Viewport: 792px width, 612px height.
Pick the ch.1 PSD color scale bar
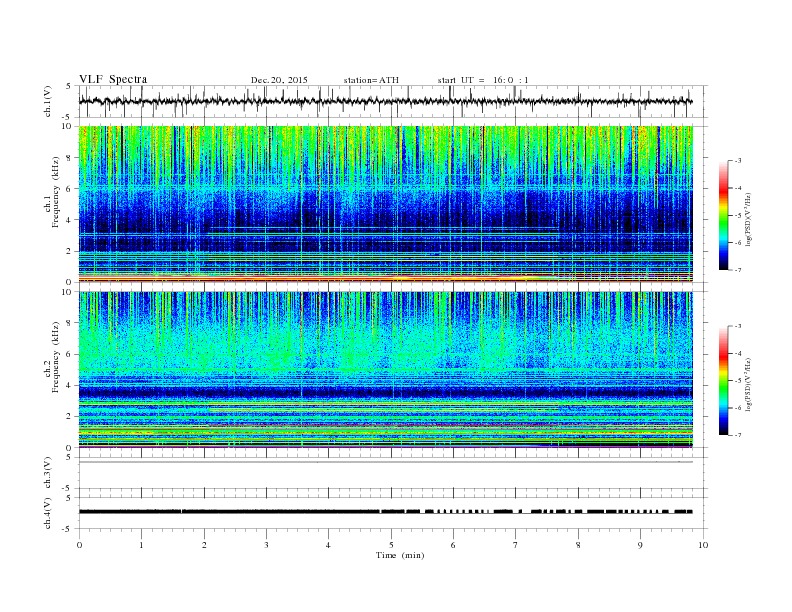coord(723,215)
